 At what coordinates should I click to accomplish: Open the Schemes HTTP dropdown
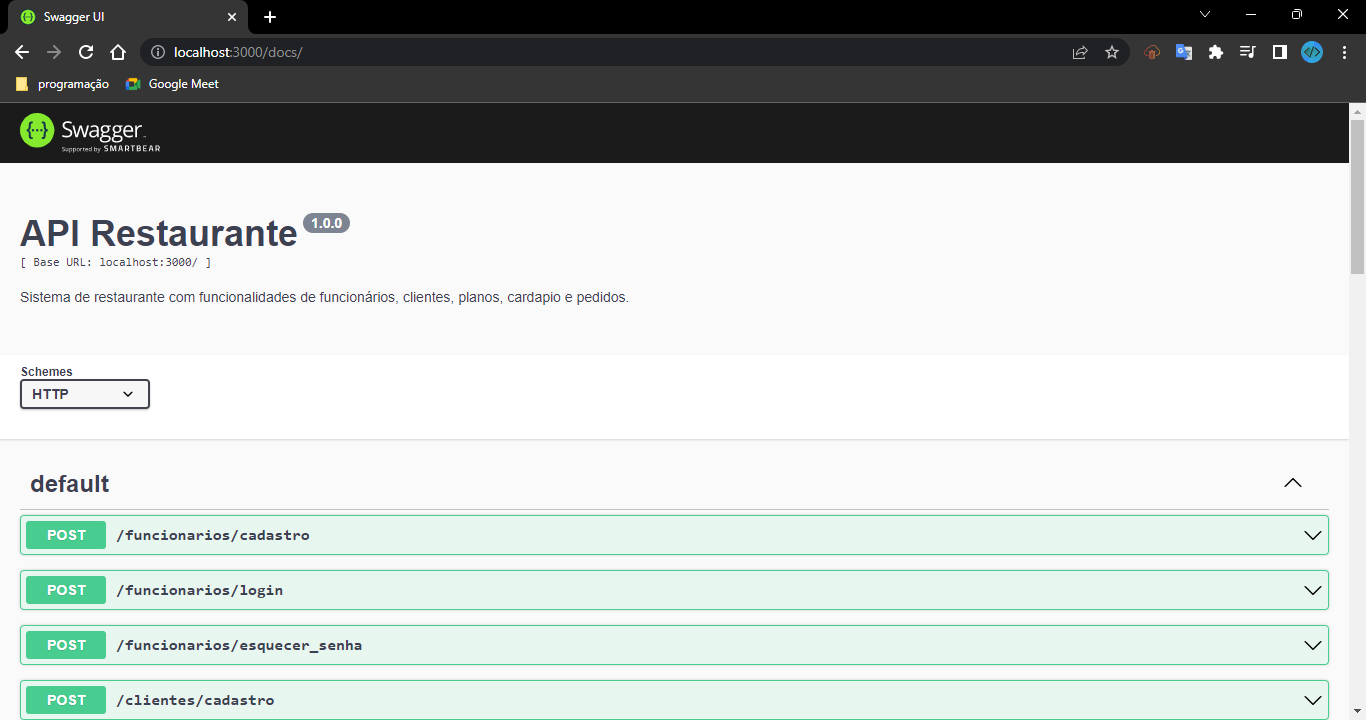[84, 393]
